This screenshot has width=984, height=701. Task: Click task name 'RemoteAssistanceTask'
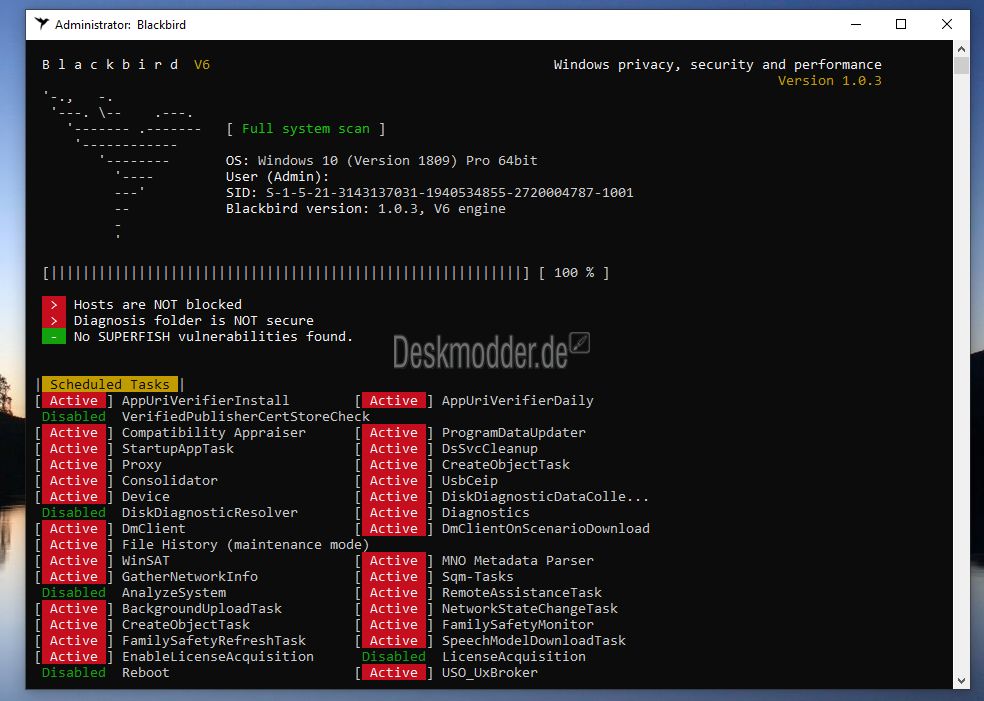click(521, 592)
